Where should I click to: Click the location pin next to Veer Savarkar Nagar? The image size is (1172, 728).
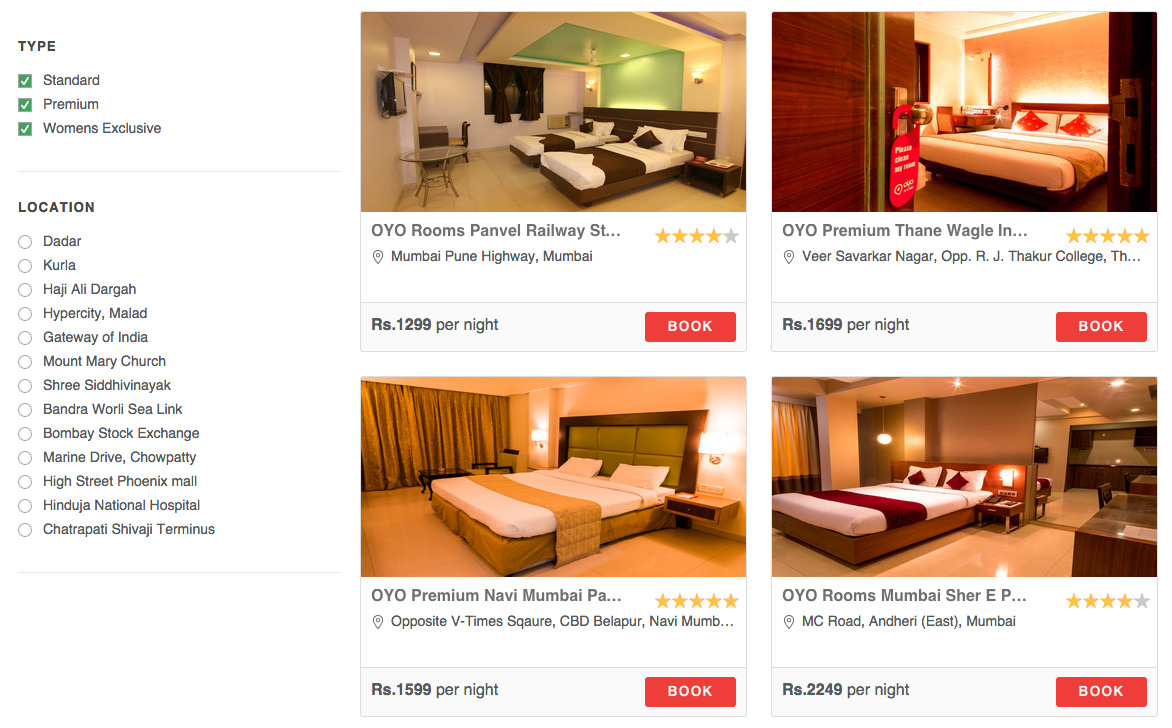789,257
